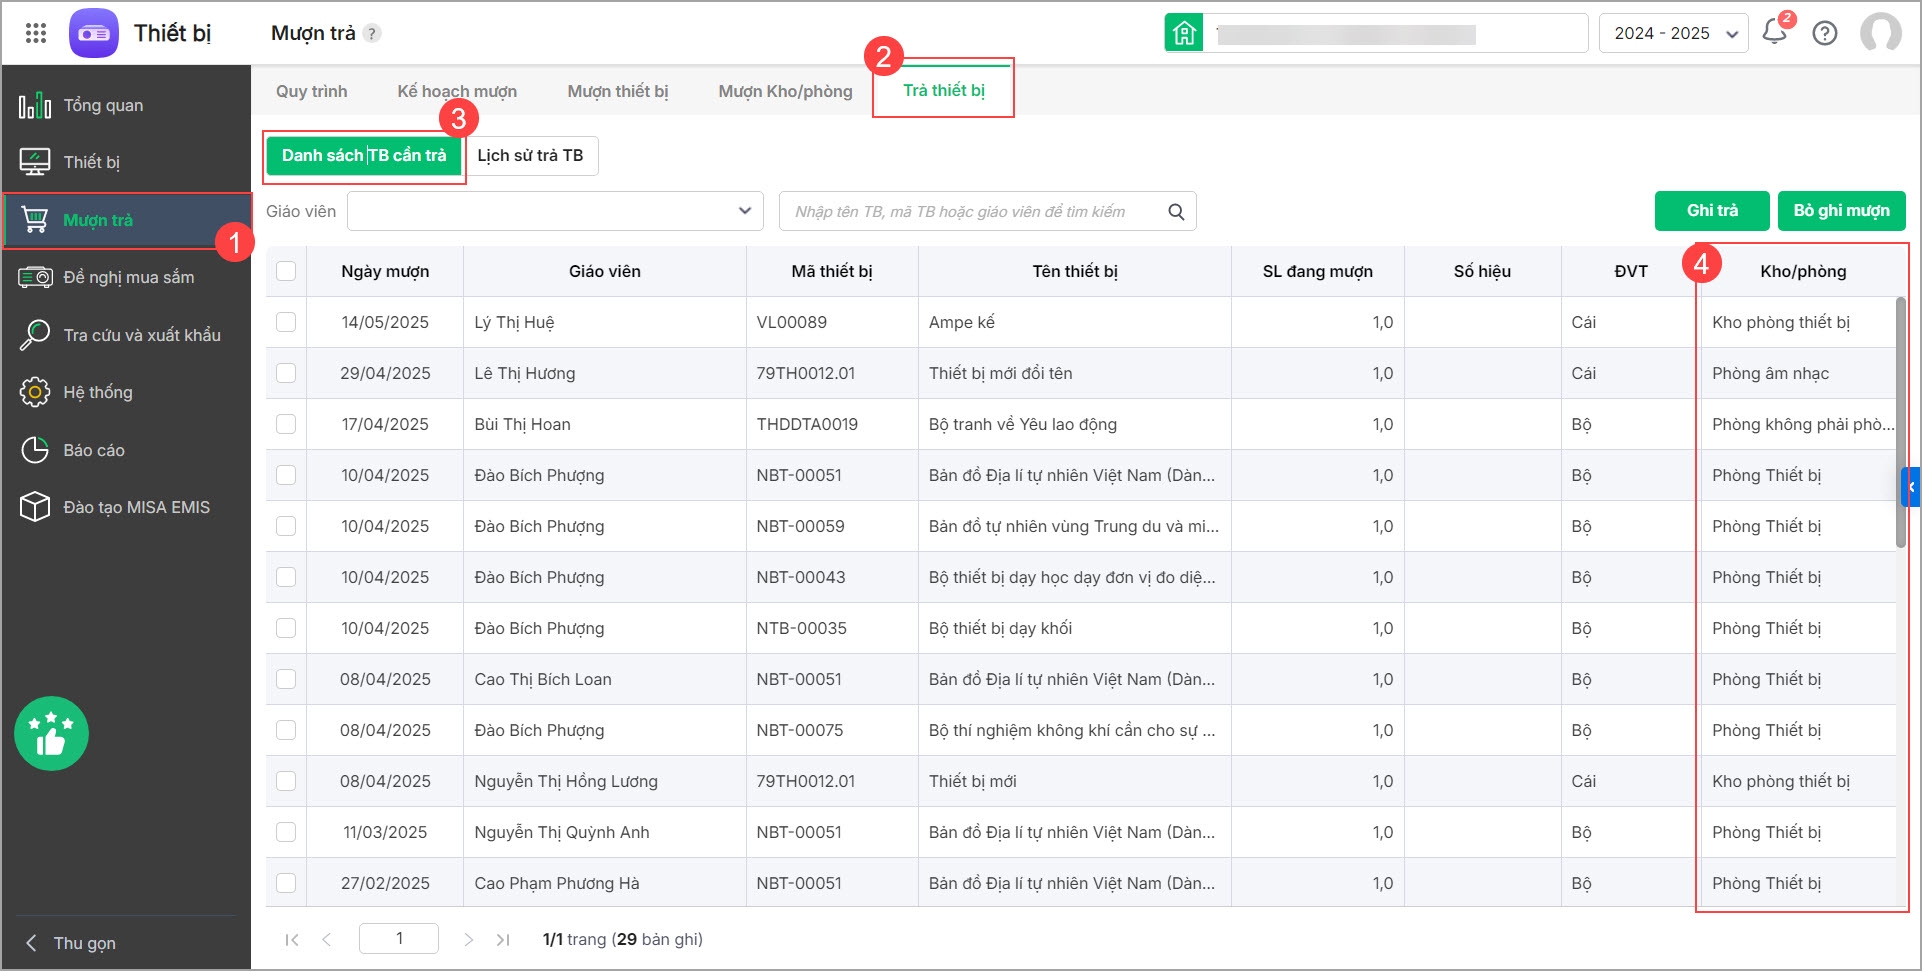Go to the last page arrow
Screen dimensions: 1922x971
point(503,939)
